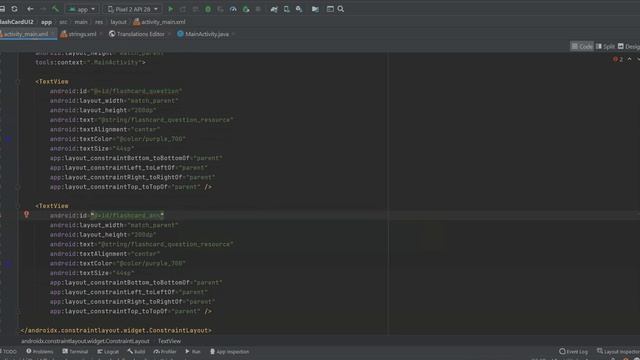
Task: Open the AVD Manager device icon
Action: point(287,9)
